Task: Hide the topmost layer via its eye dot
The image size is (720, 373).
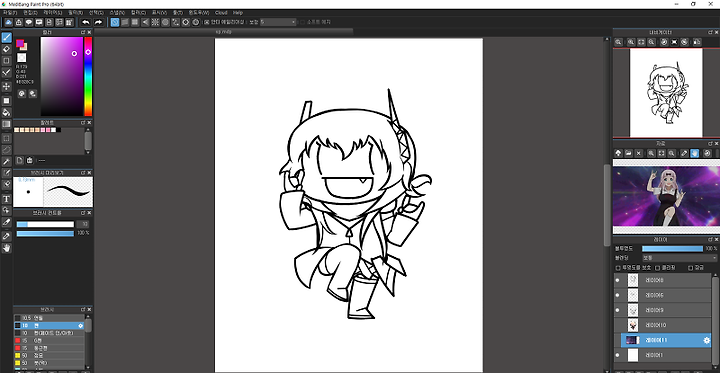Action: [x=617, y=280]
